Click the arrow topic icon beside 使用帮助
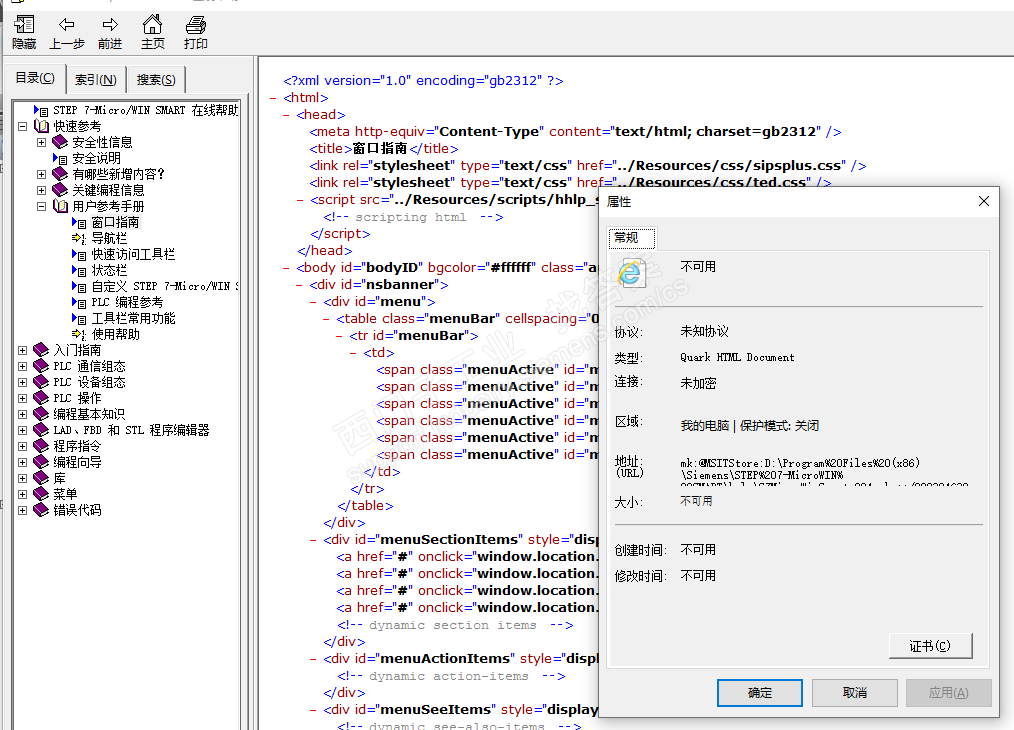The width and height of the screenshot is (1014, 730). pyautogui.click(x=79, y=334)
